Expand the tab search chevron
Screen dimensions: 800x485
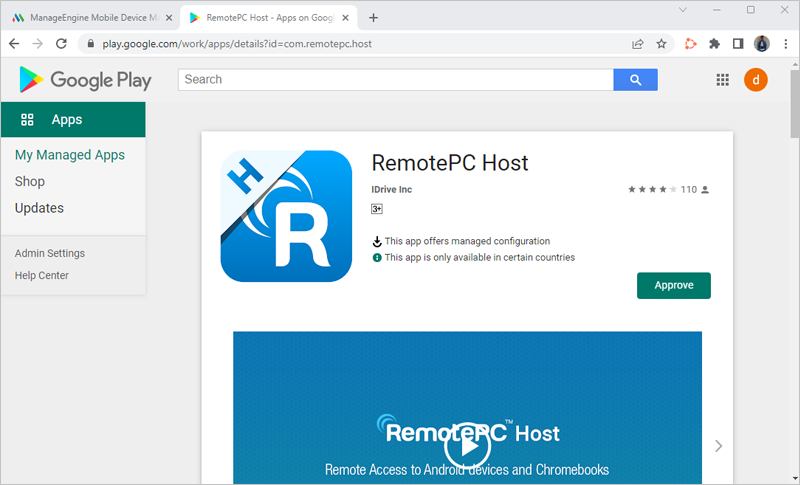682,10
